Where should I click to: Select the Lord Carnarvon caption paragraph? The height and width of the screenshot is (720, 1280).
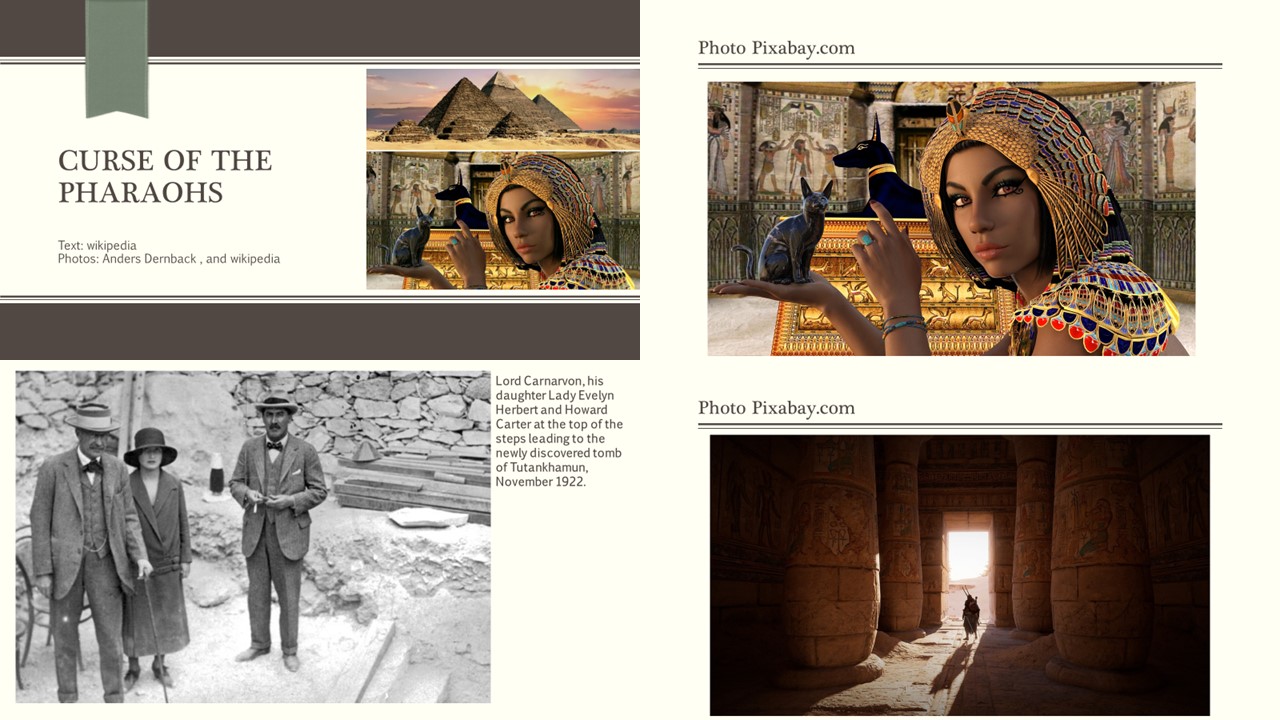(559, 431)
